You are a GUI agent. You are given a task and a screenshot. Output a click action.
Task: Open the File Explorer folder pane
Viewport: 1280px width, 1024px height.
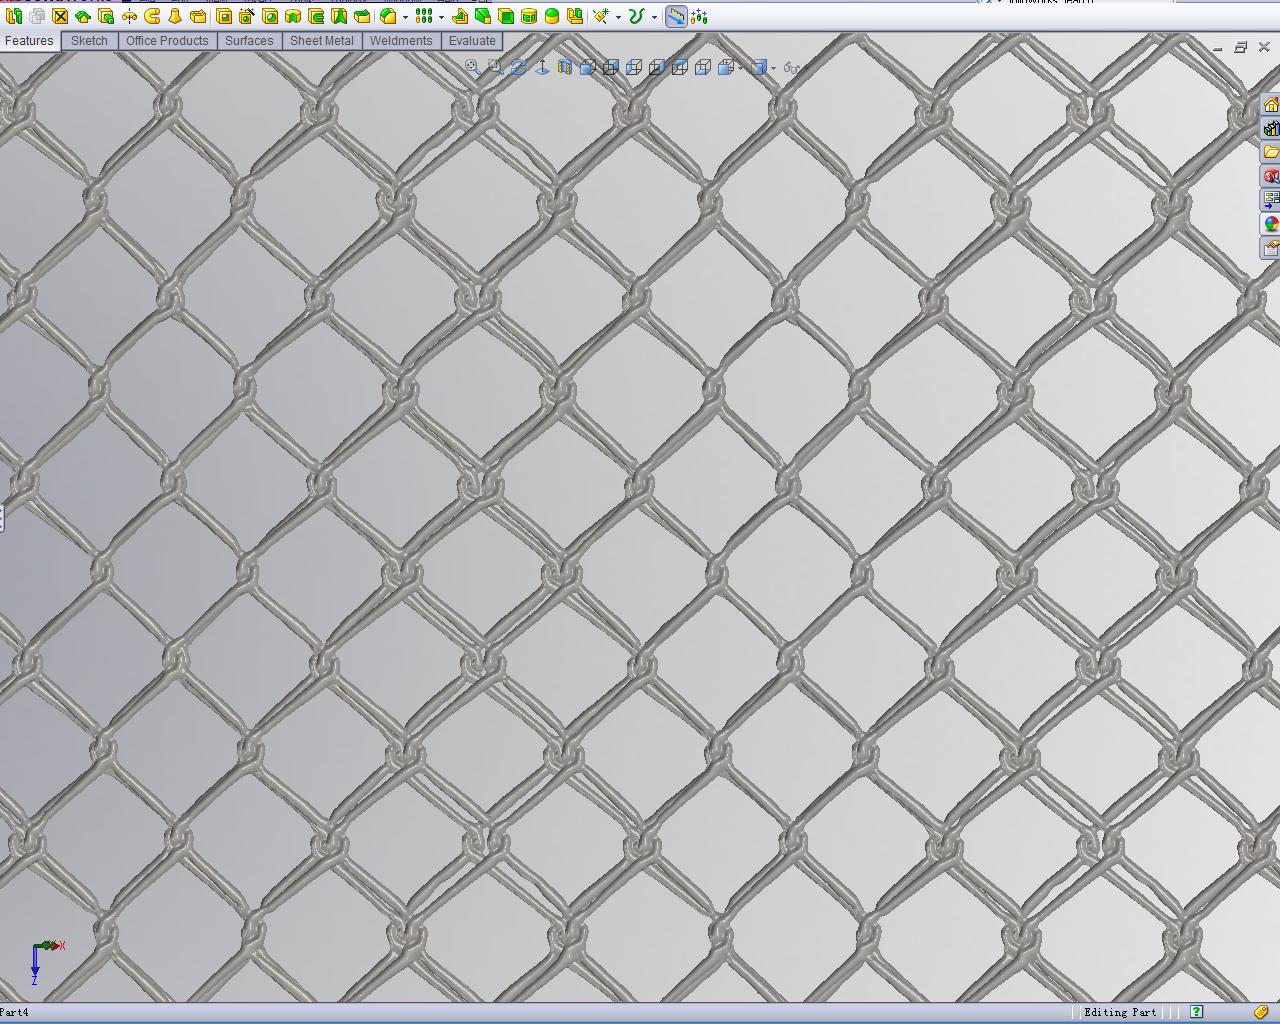click(x=1271, y=153)
